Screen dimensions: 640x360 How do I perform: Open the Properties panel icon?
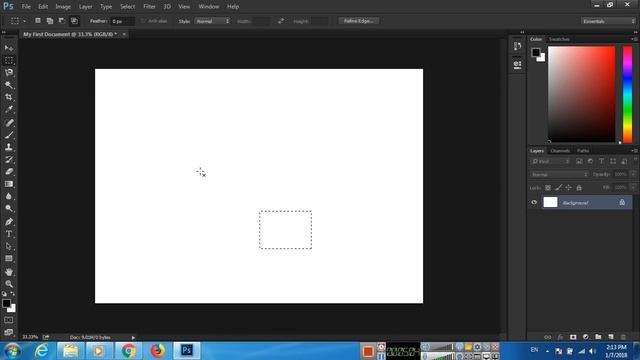[518, 64]
